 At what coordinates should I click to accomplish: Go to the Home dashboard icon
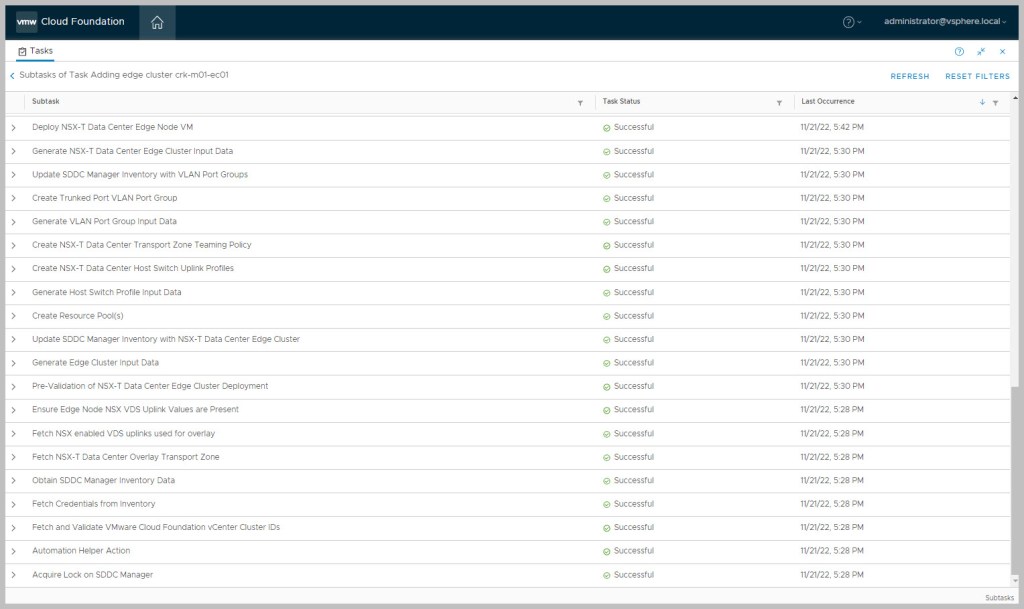click(157, 22)
